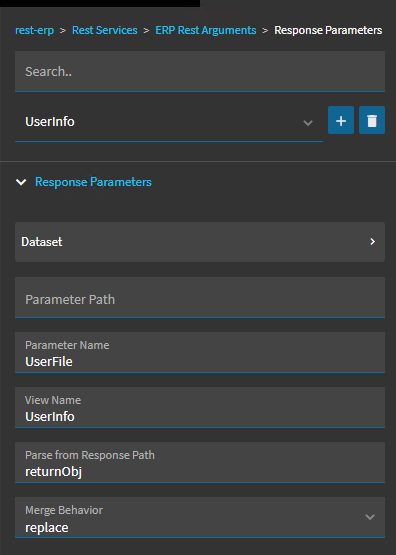Image resolution: width=396 pixels, height=555 pixels.
Task: Click the current Response Parameters breadcrumb item
Action: click(328, 30)
